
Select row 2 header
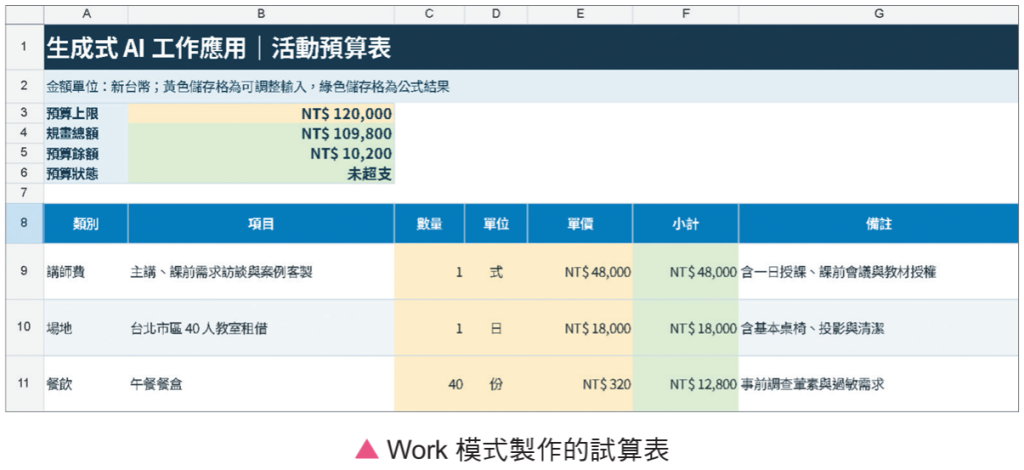pyautogui.click(x=25, y=87)
